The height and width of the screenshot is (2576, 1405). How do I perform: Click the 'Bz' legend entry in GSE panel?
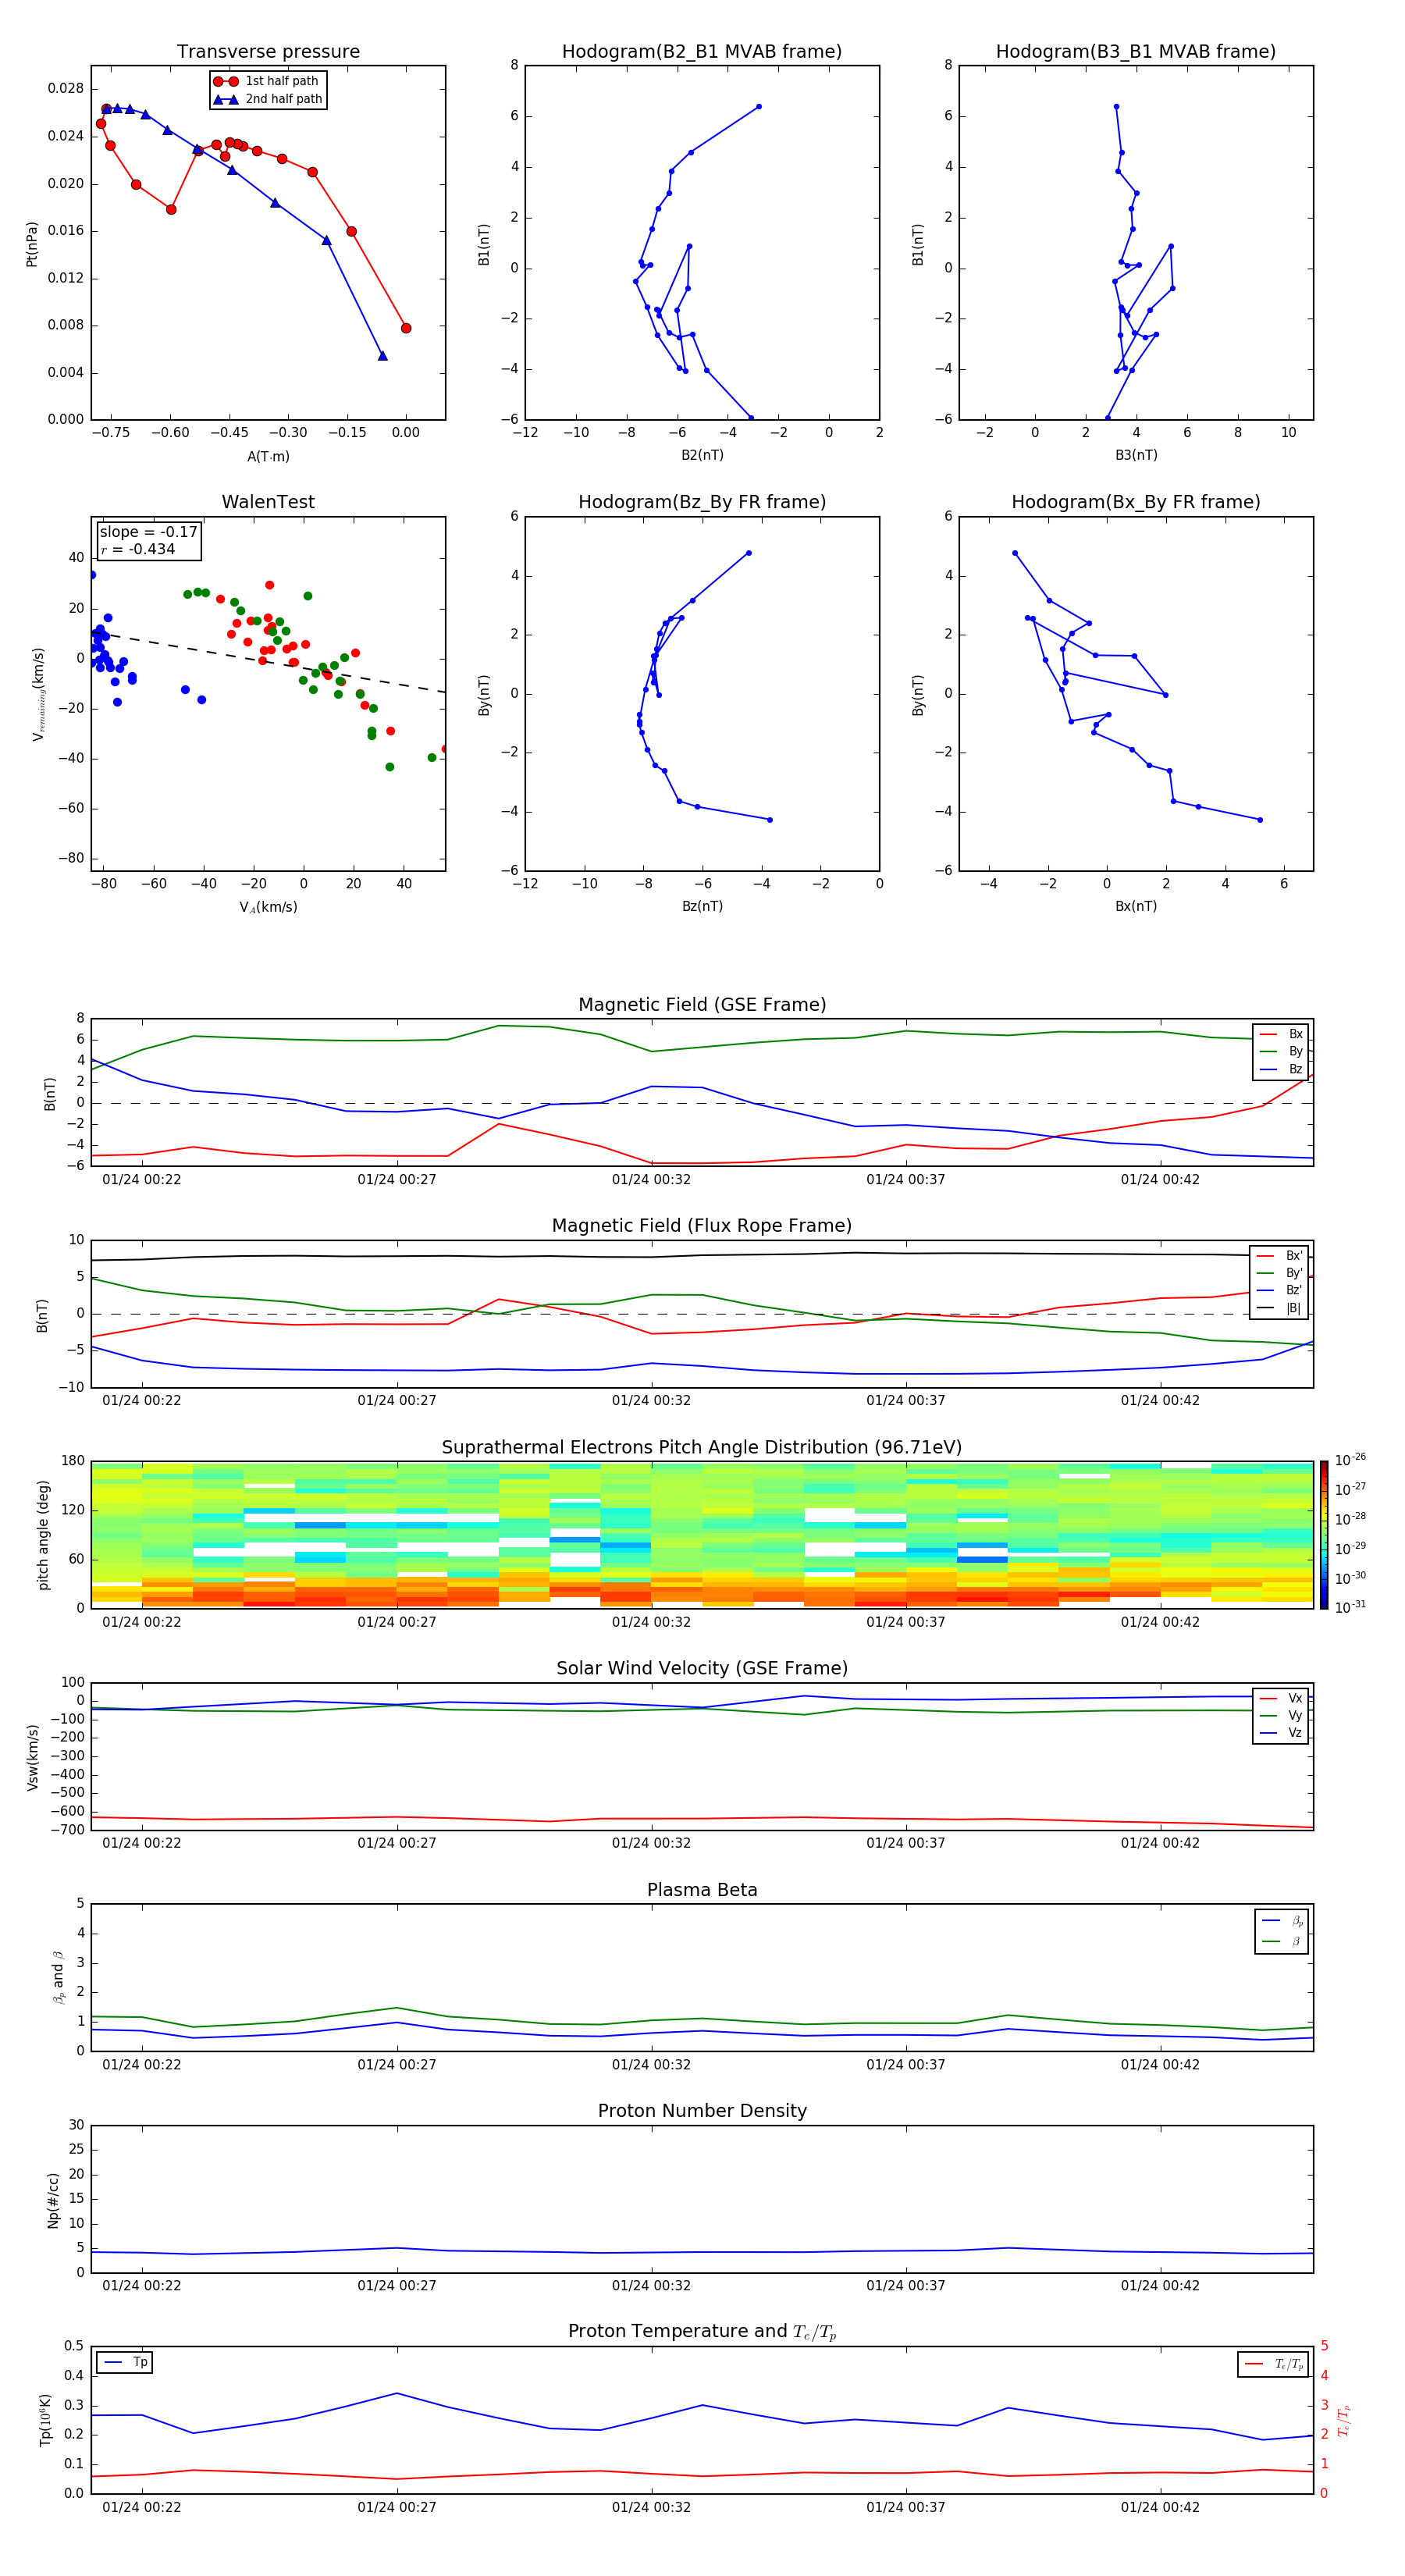[1281, 1069]
